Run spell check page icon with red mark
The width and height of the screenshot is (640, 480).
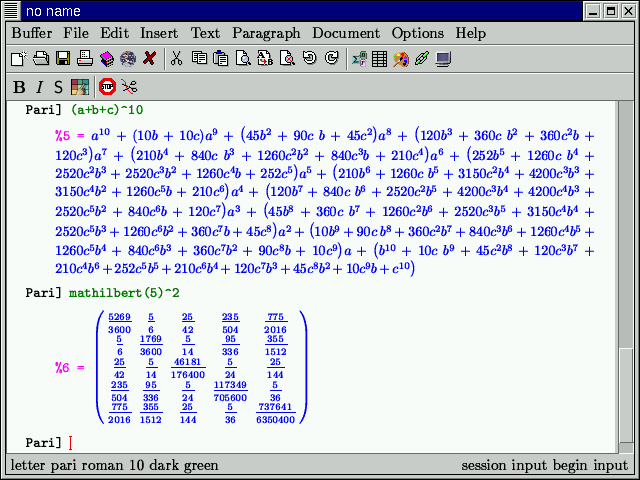pyautogui.click(x=287, y=59)
